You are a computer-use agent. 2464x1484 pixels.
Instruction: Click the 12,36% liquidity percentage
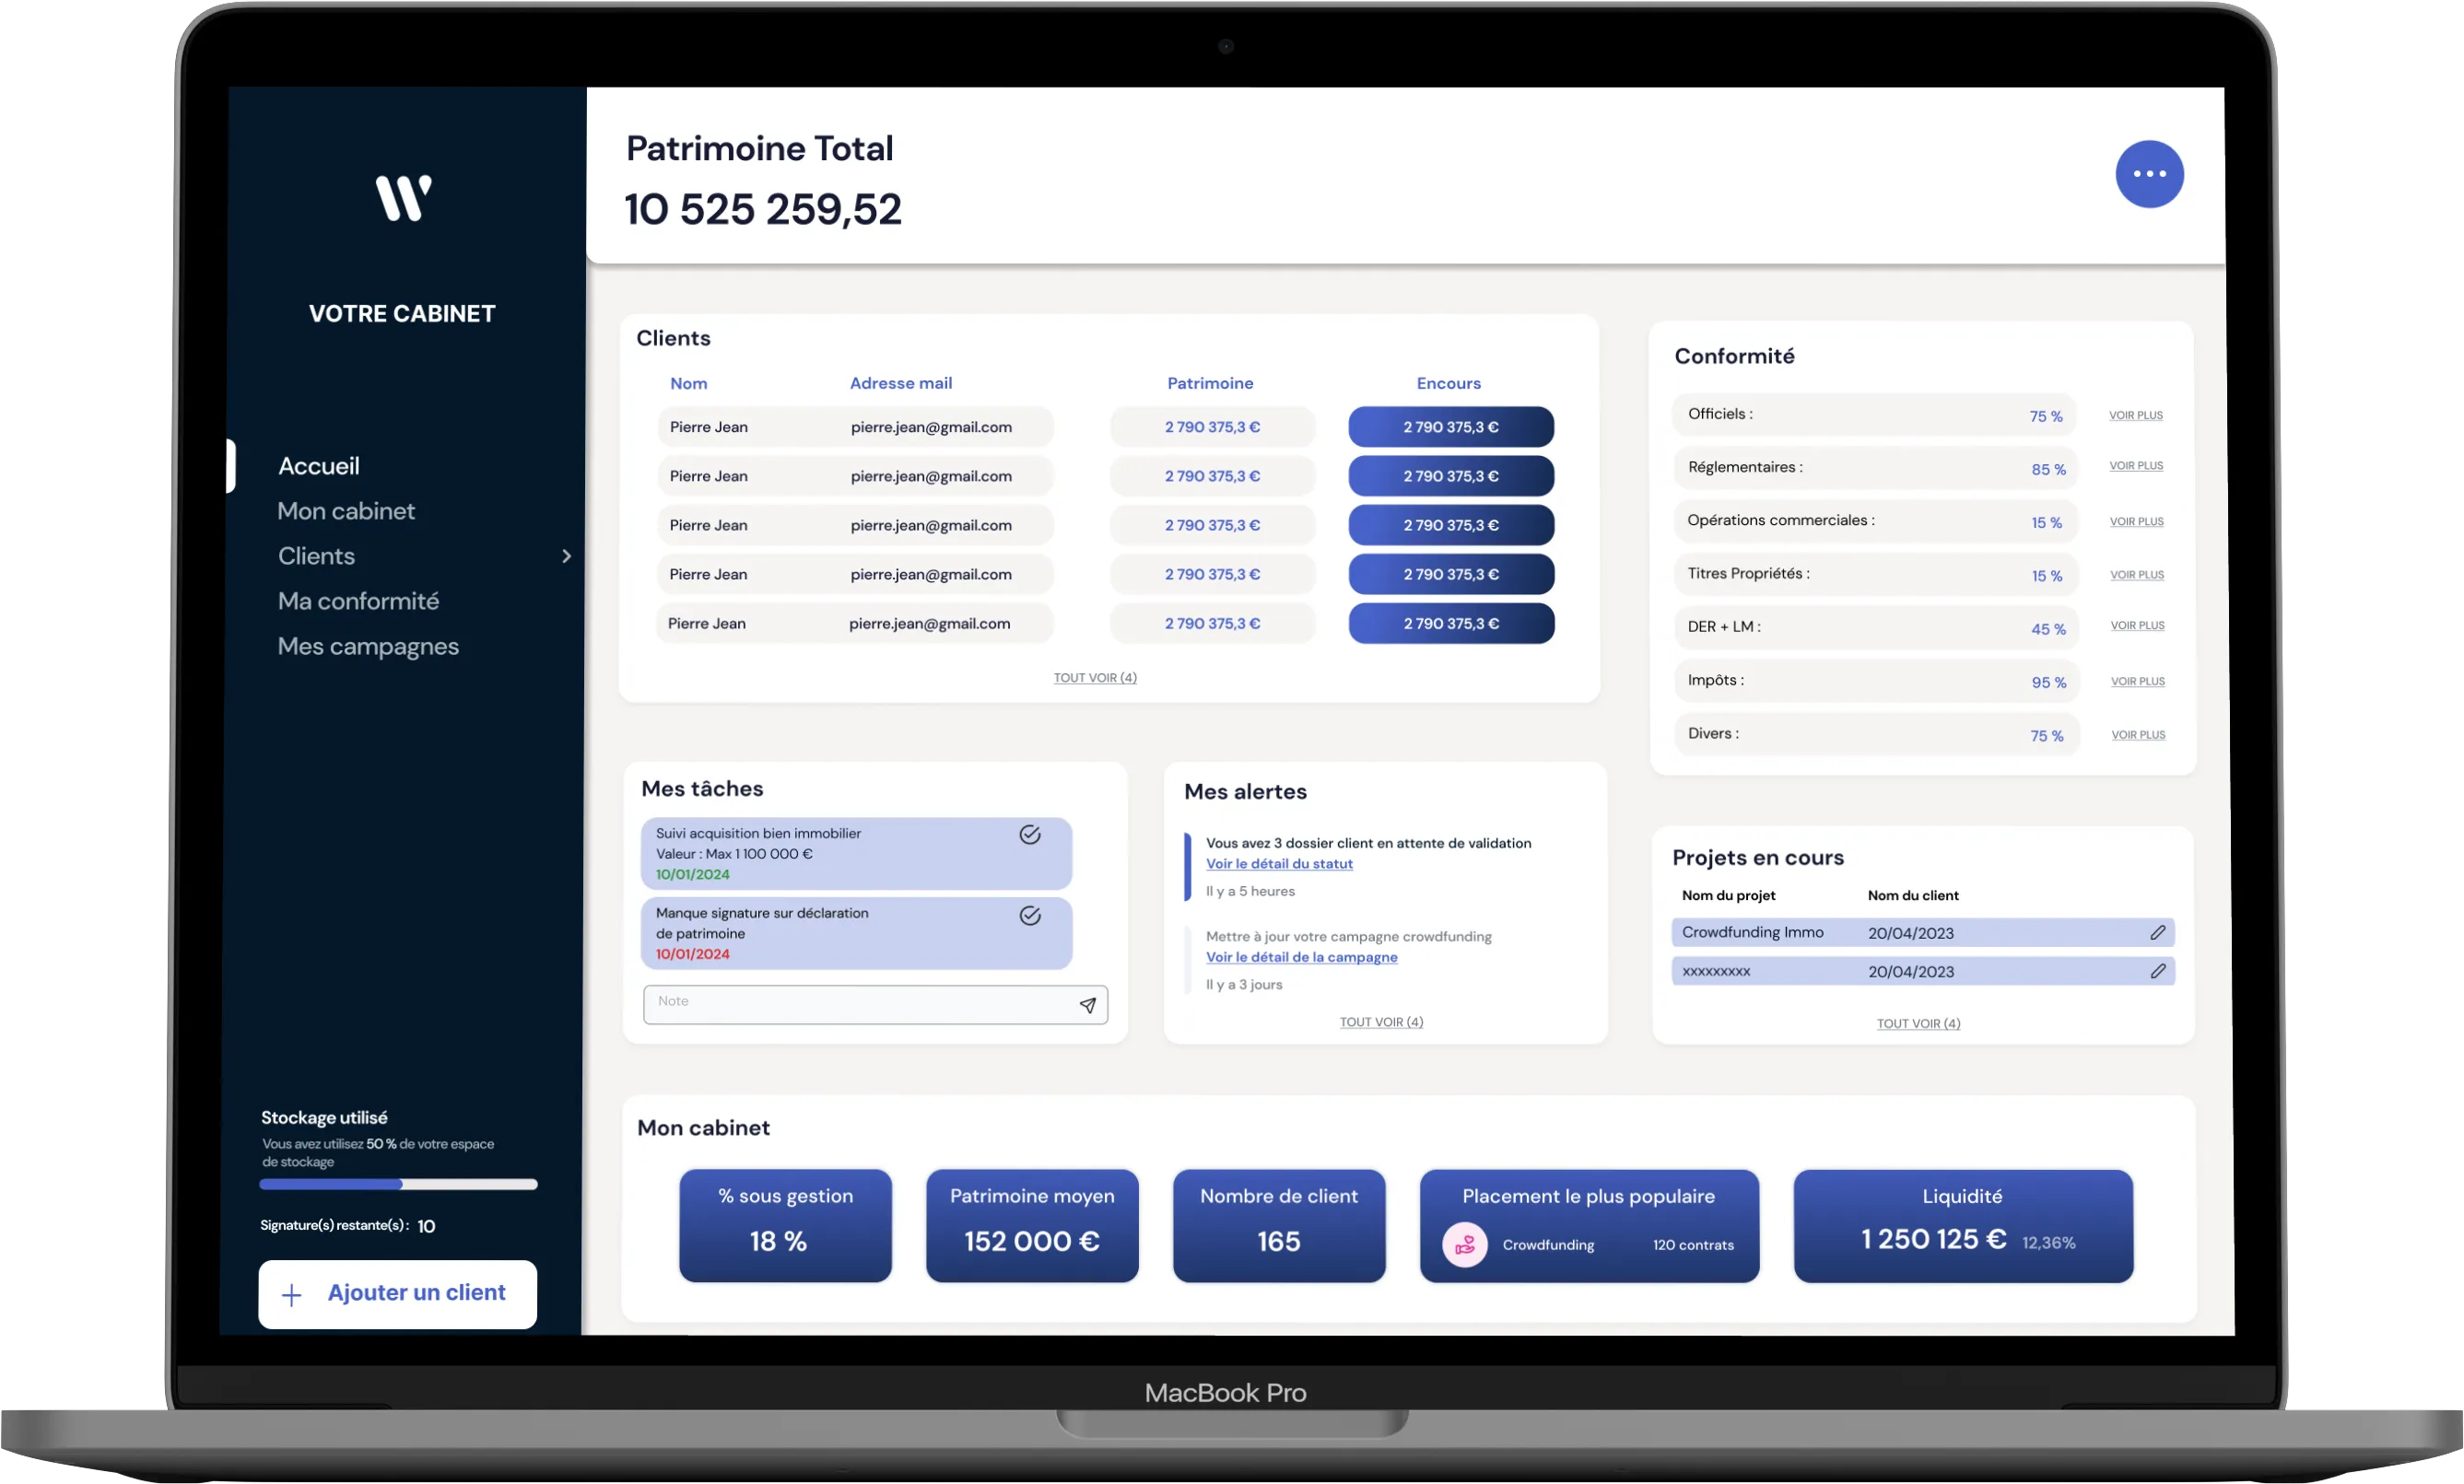click(x=2048, y=1243)
